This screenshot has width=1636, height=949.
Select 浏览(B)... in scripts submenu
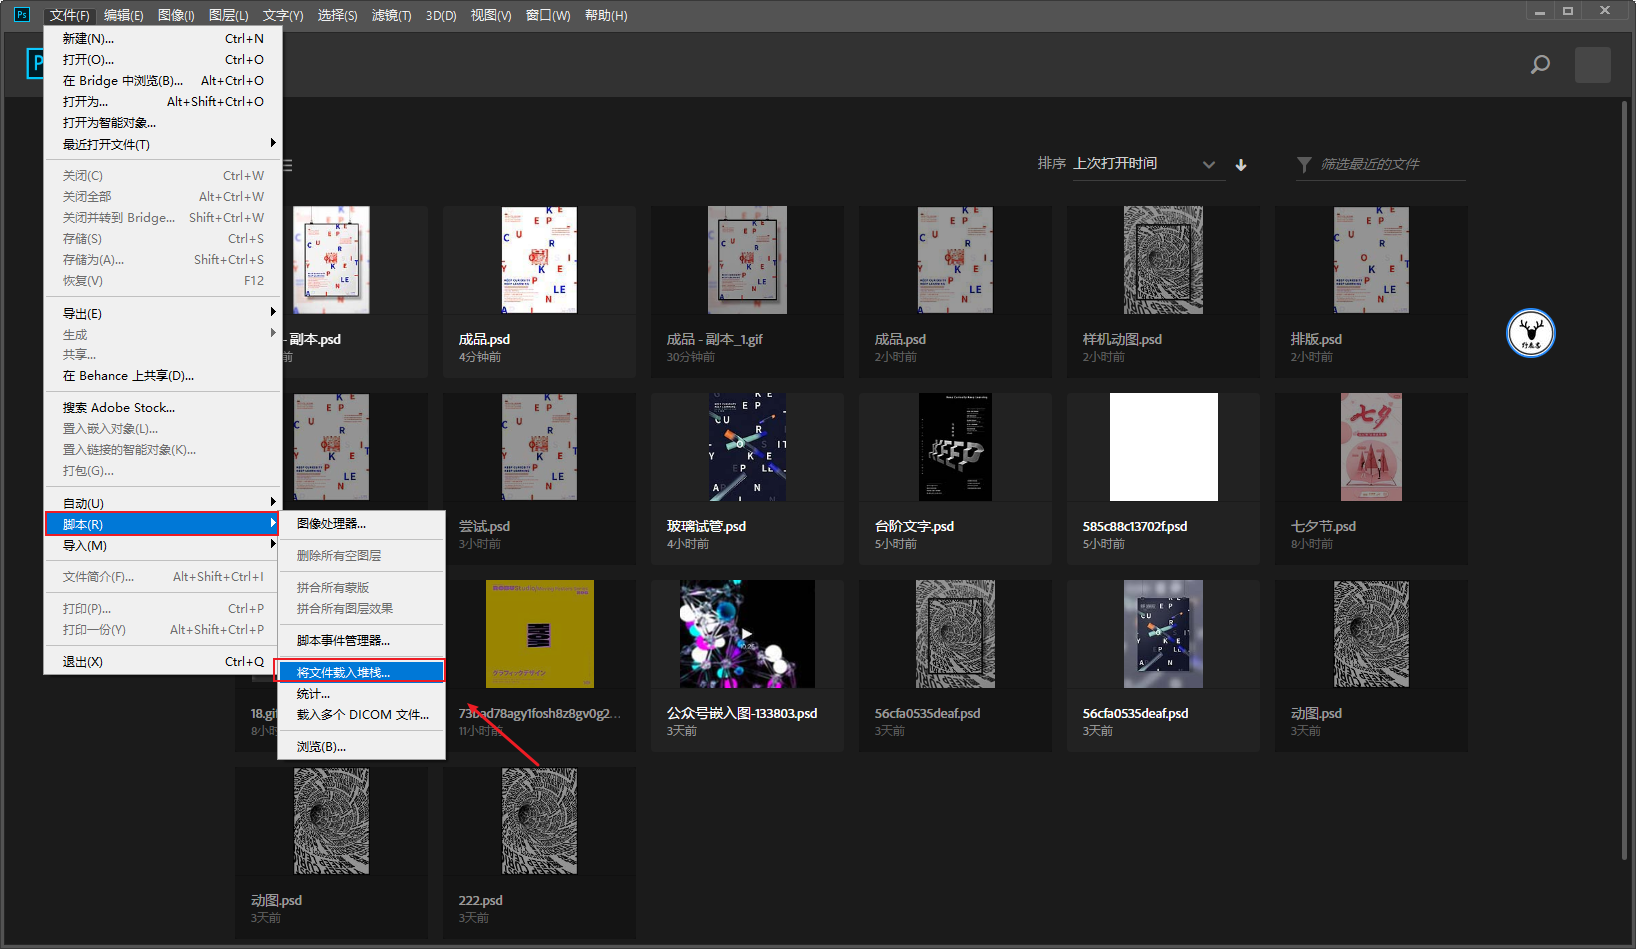[361, 746]
